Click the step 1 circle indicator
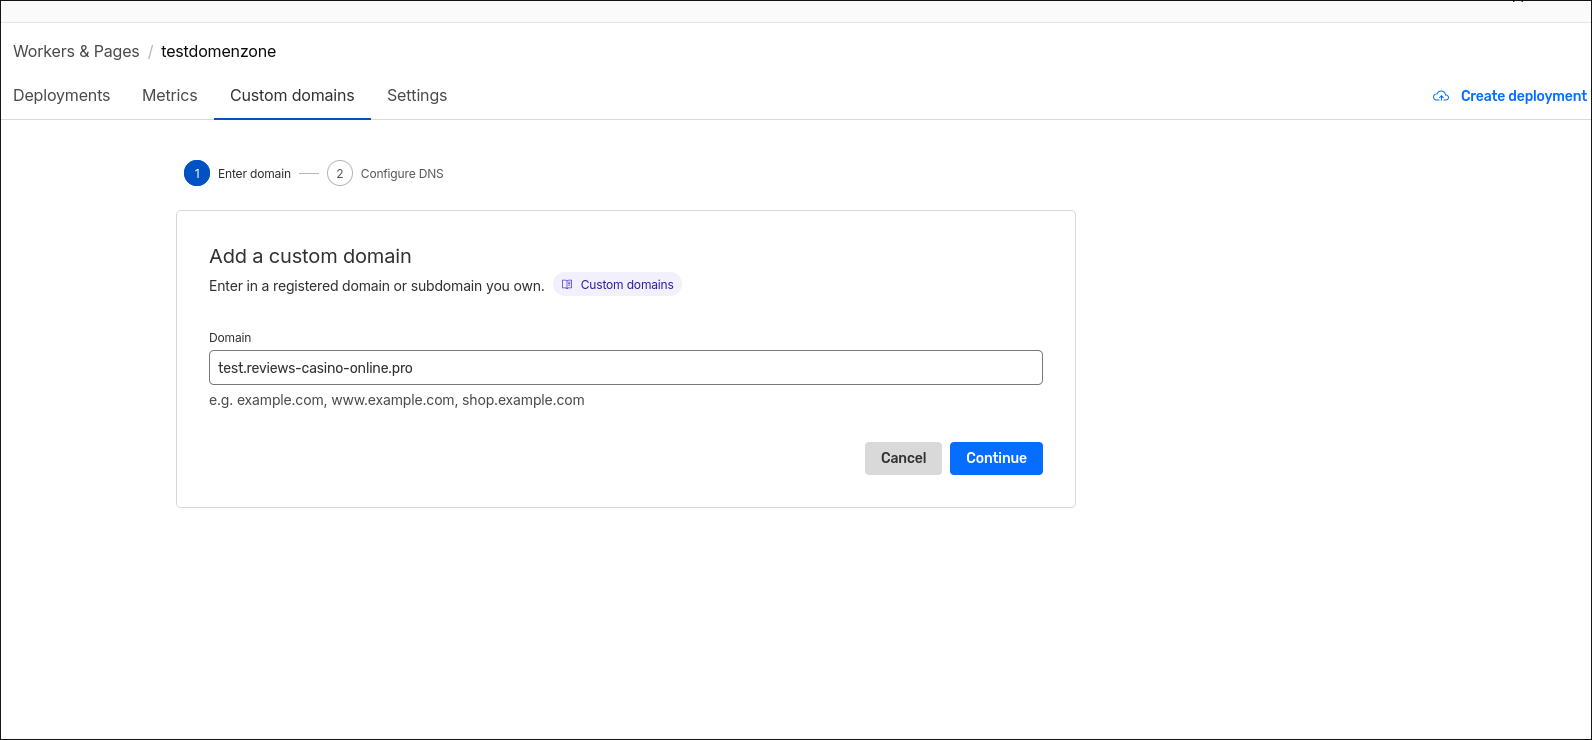Viewport: 1592px width, 740px height. tap(197, 173)
